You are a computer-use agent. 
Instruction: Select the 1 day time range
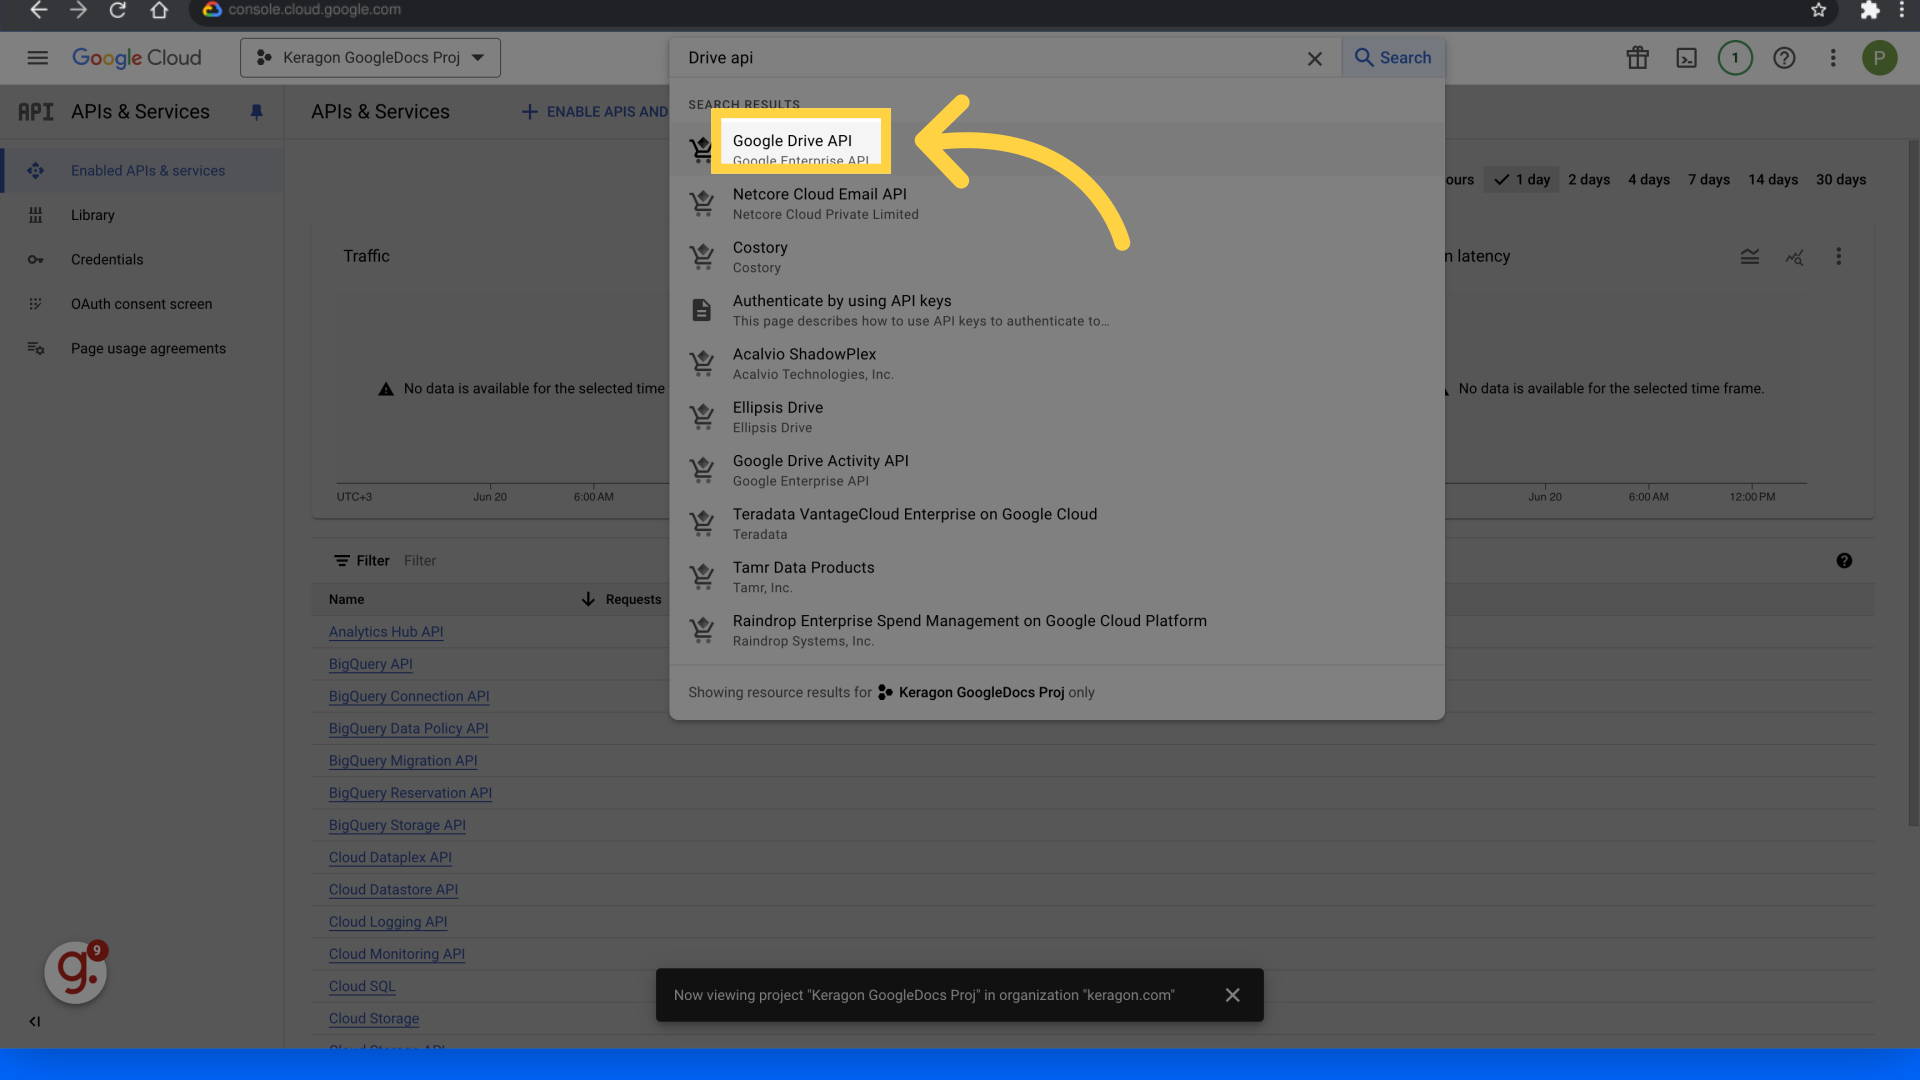1521,180
